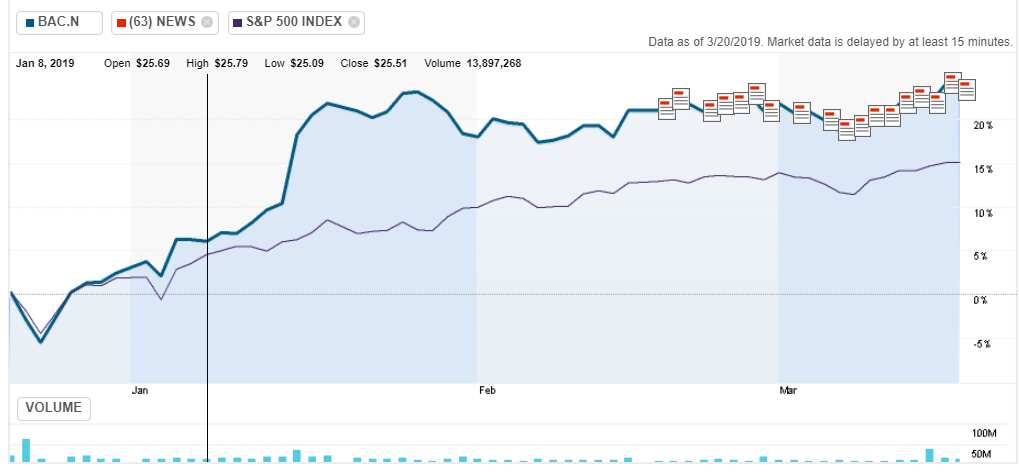Remove the (63) NEWS overlay
The height and width of the screenshot is (474, 1019).
pos(207,22)
